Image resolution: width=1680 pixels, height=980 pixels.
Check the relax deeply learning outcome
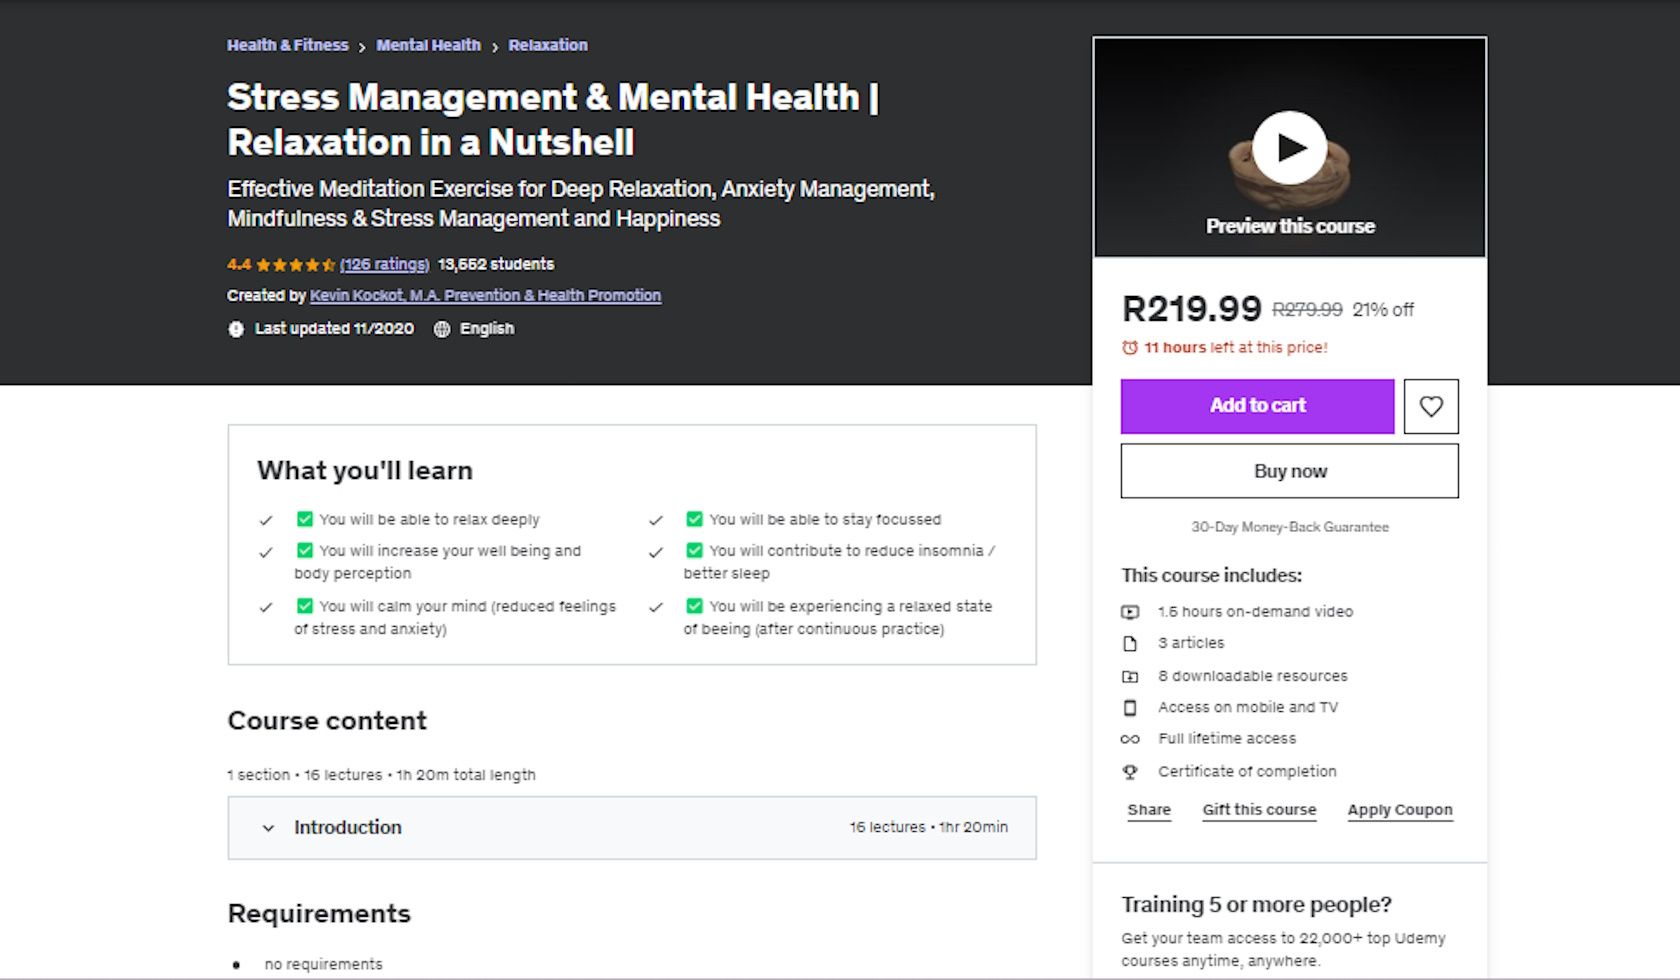305,519
